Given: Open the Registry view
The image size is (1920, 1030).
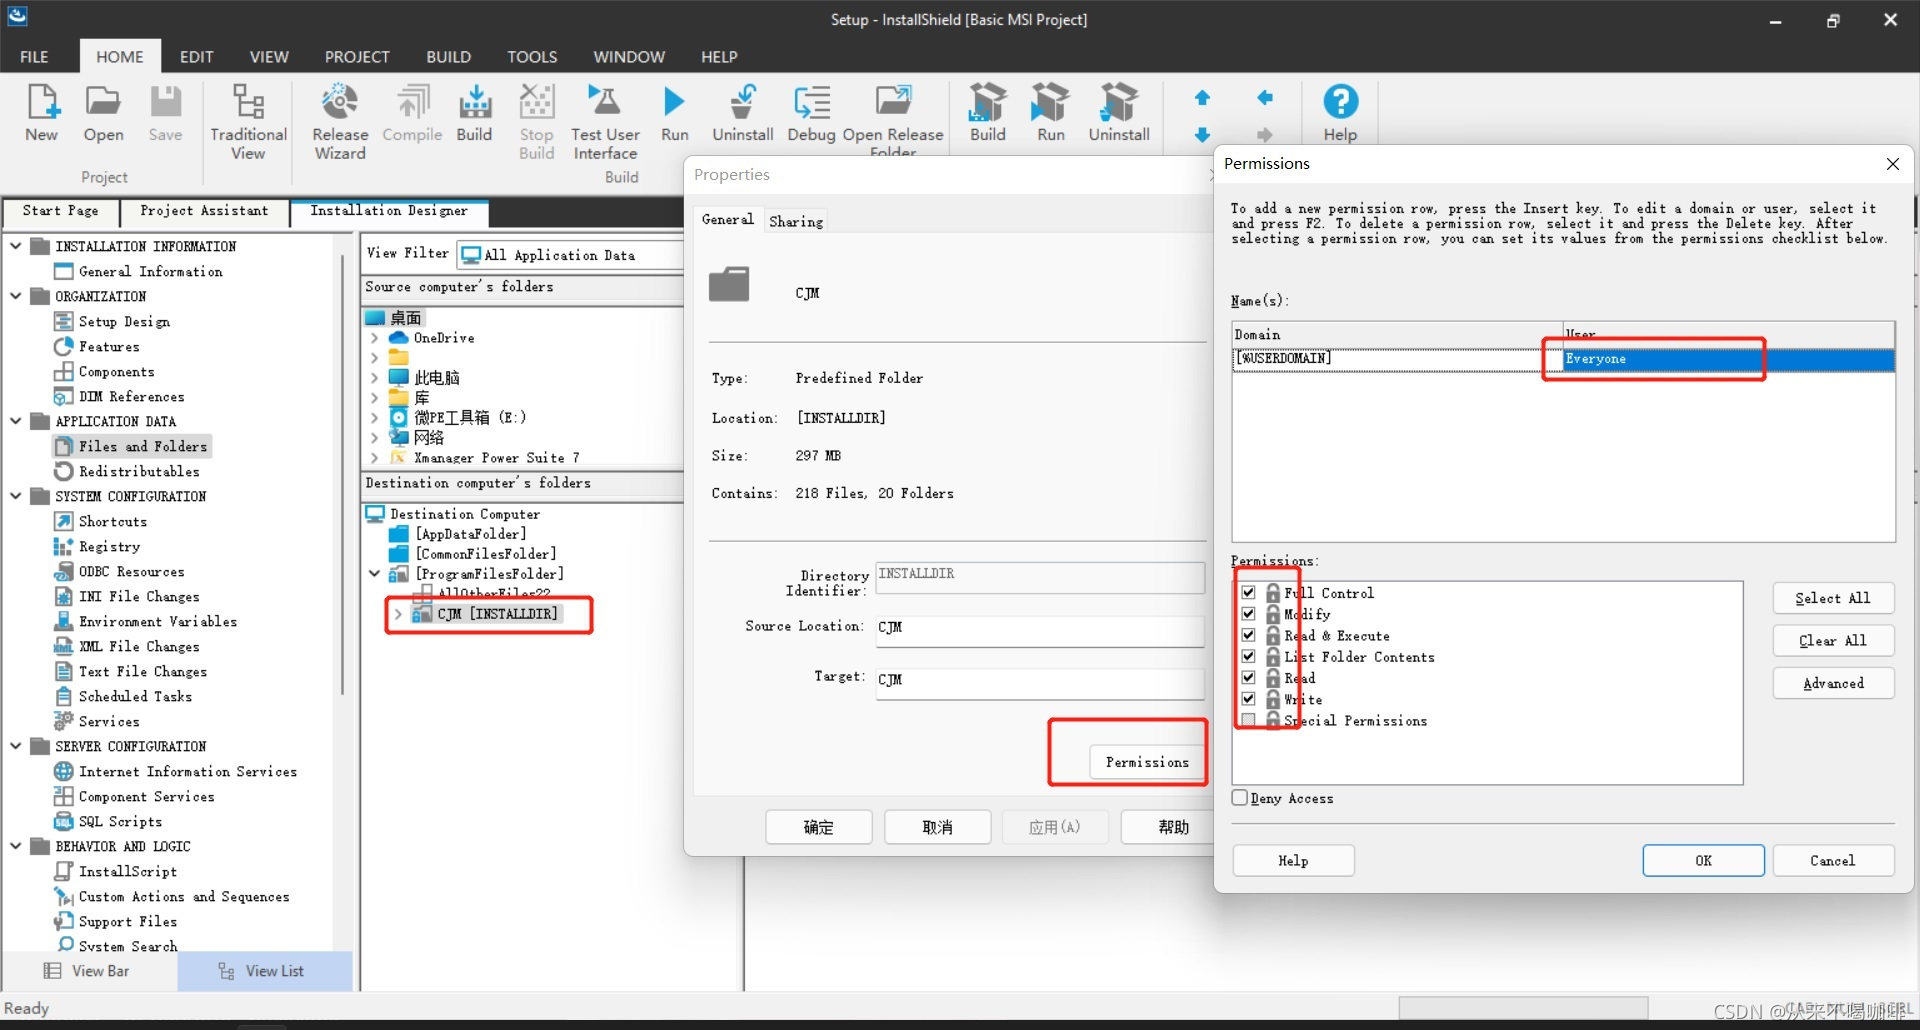Looking at the screenshot, I should (x=109, y=546).
